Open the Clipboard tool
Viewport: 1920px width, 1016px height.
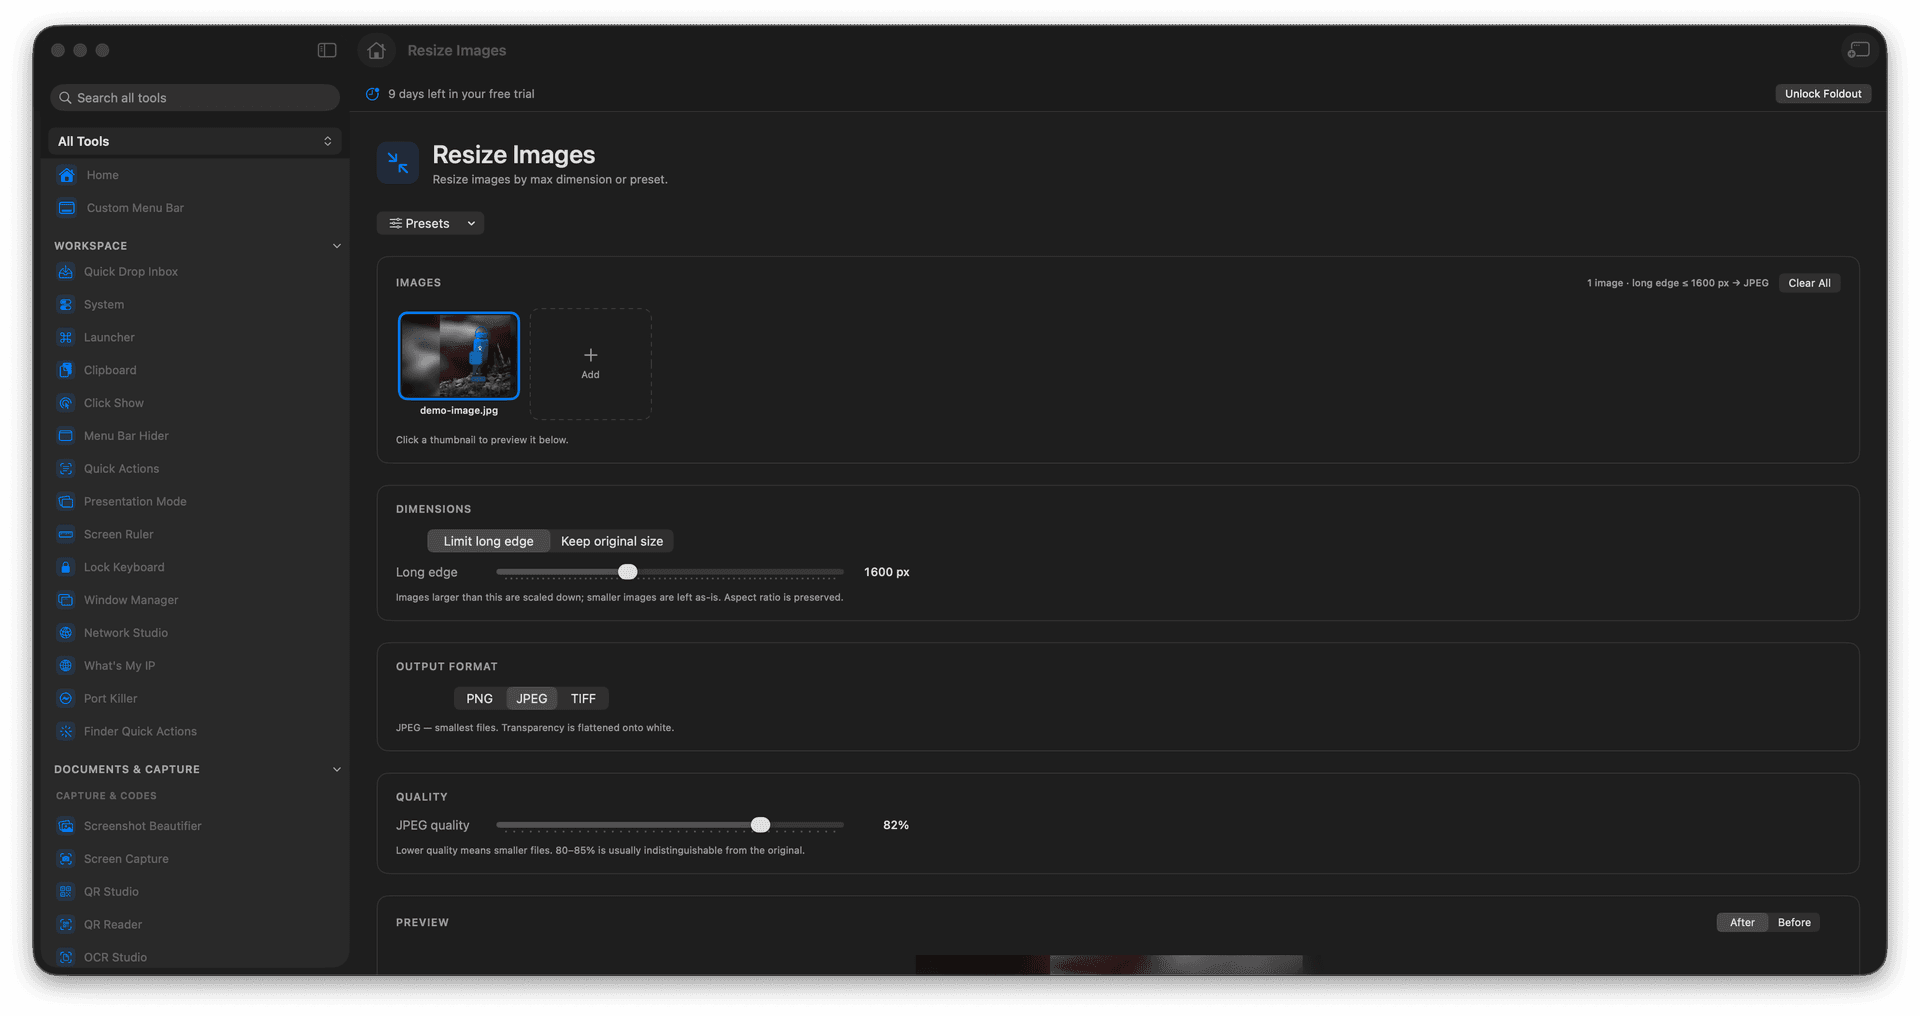(195, 370)
